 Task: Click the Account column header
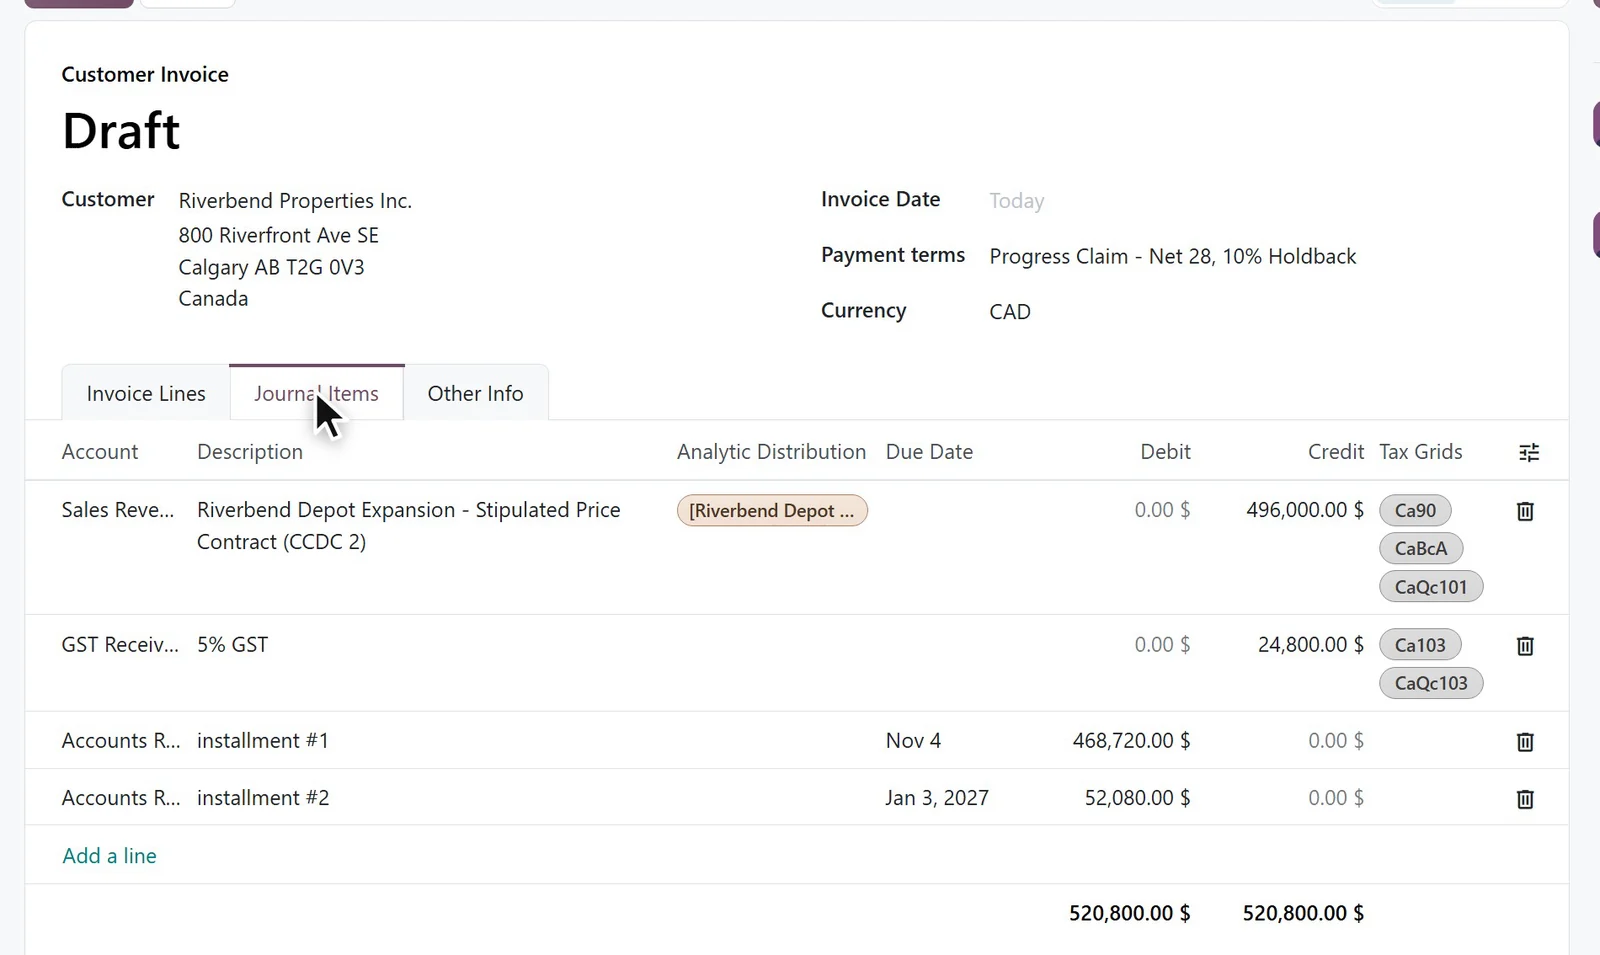click(100, 452)
